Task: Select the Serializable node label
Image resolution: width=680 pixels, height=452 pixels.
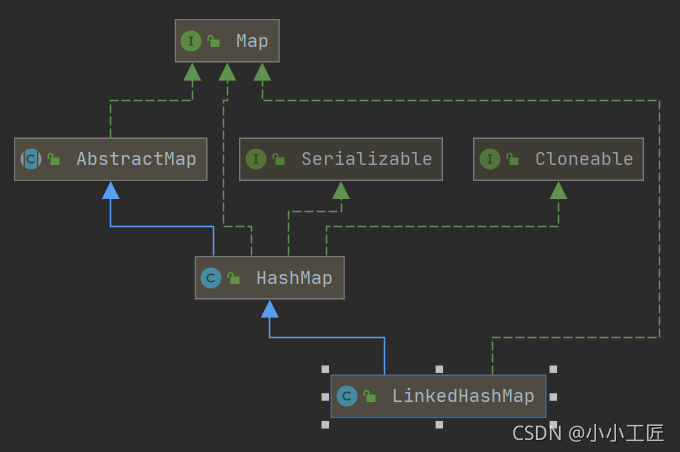Action: click(x=366, y=159)
